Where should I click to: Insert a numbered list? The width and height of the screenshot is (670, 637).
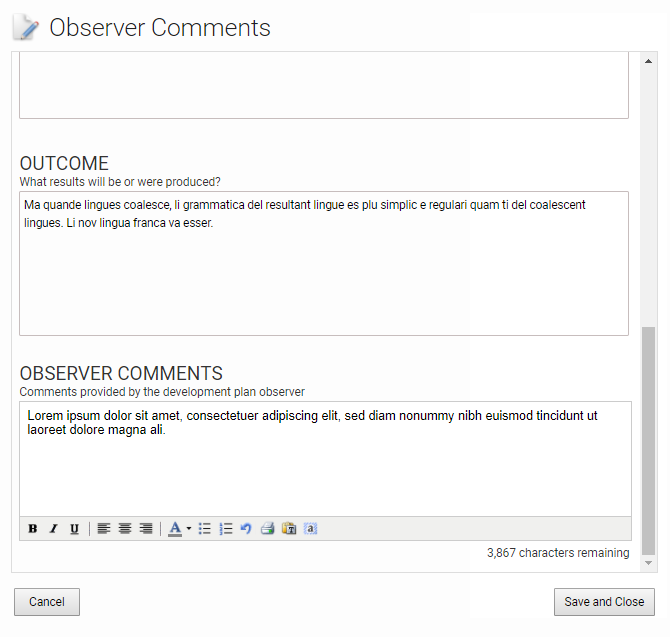(226, 528)
